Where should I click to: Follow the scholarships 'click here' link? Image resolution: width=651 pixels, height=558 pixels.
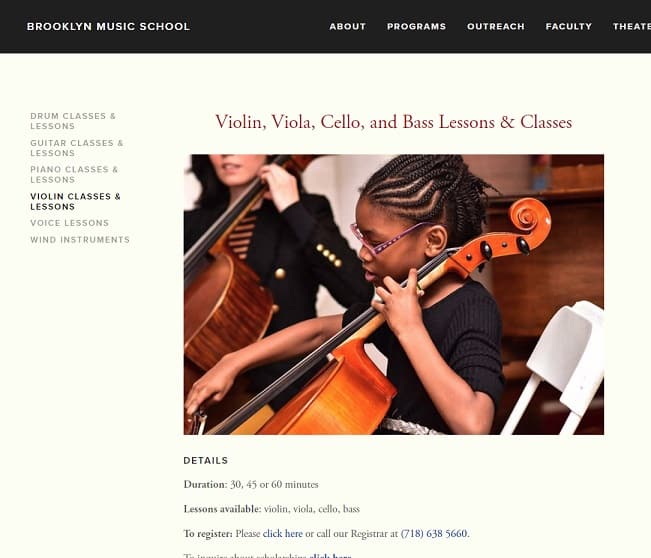coord(330,555)
